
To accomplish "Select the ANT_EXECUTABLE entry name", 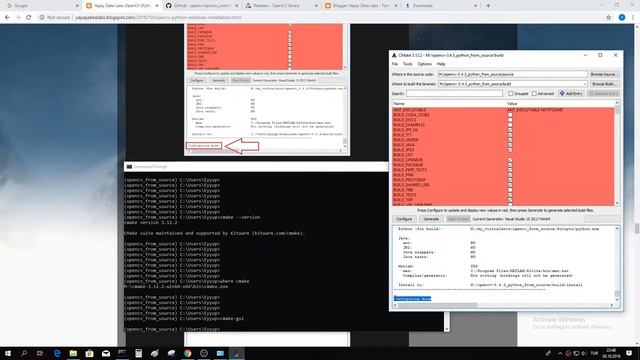I will [409, 110].
